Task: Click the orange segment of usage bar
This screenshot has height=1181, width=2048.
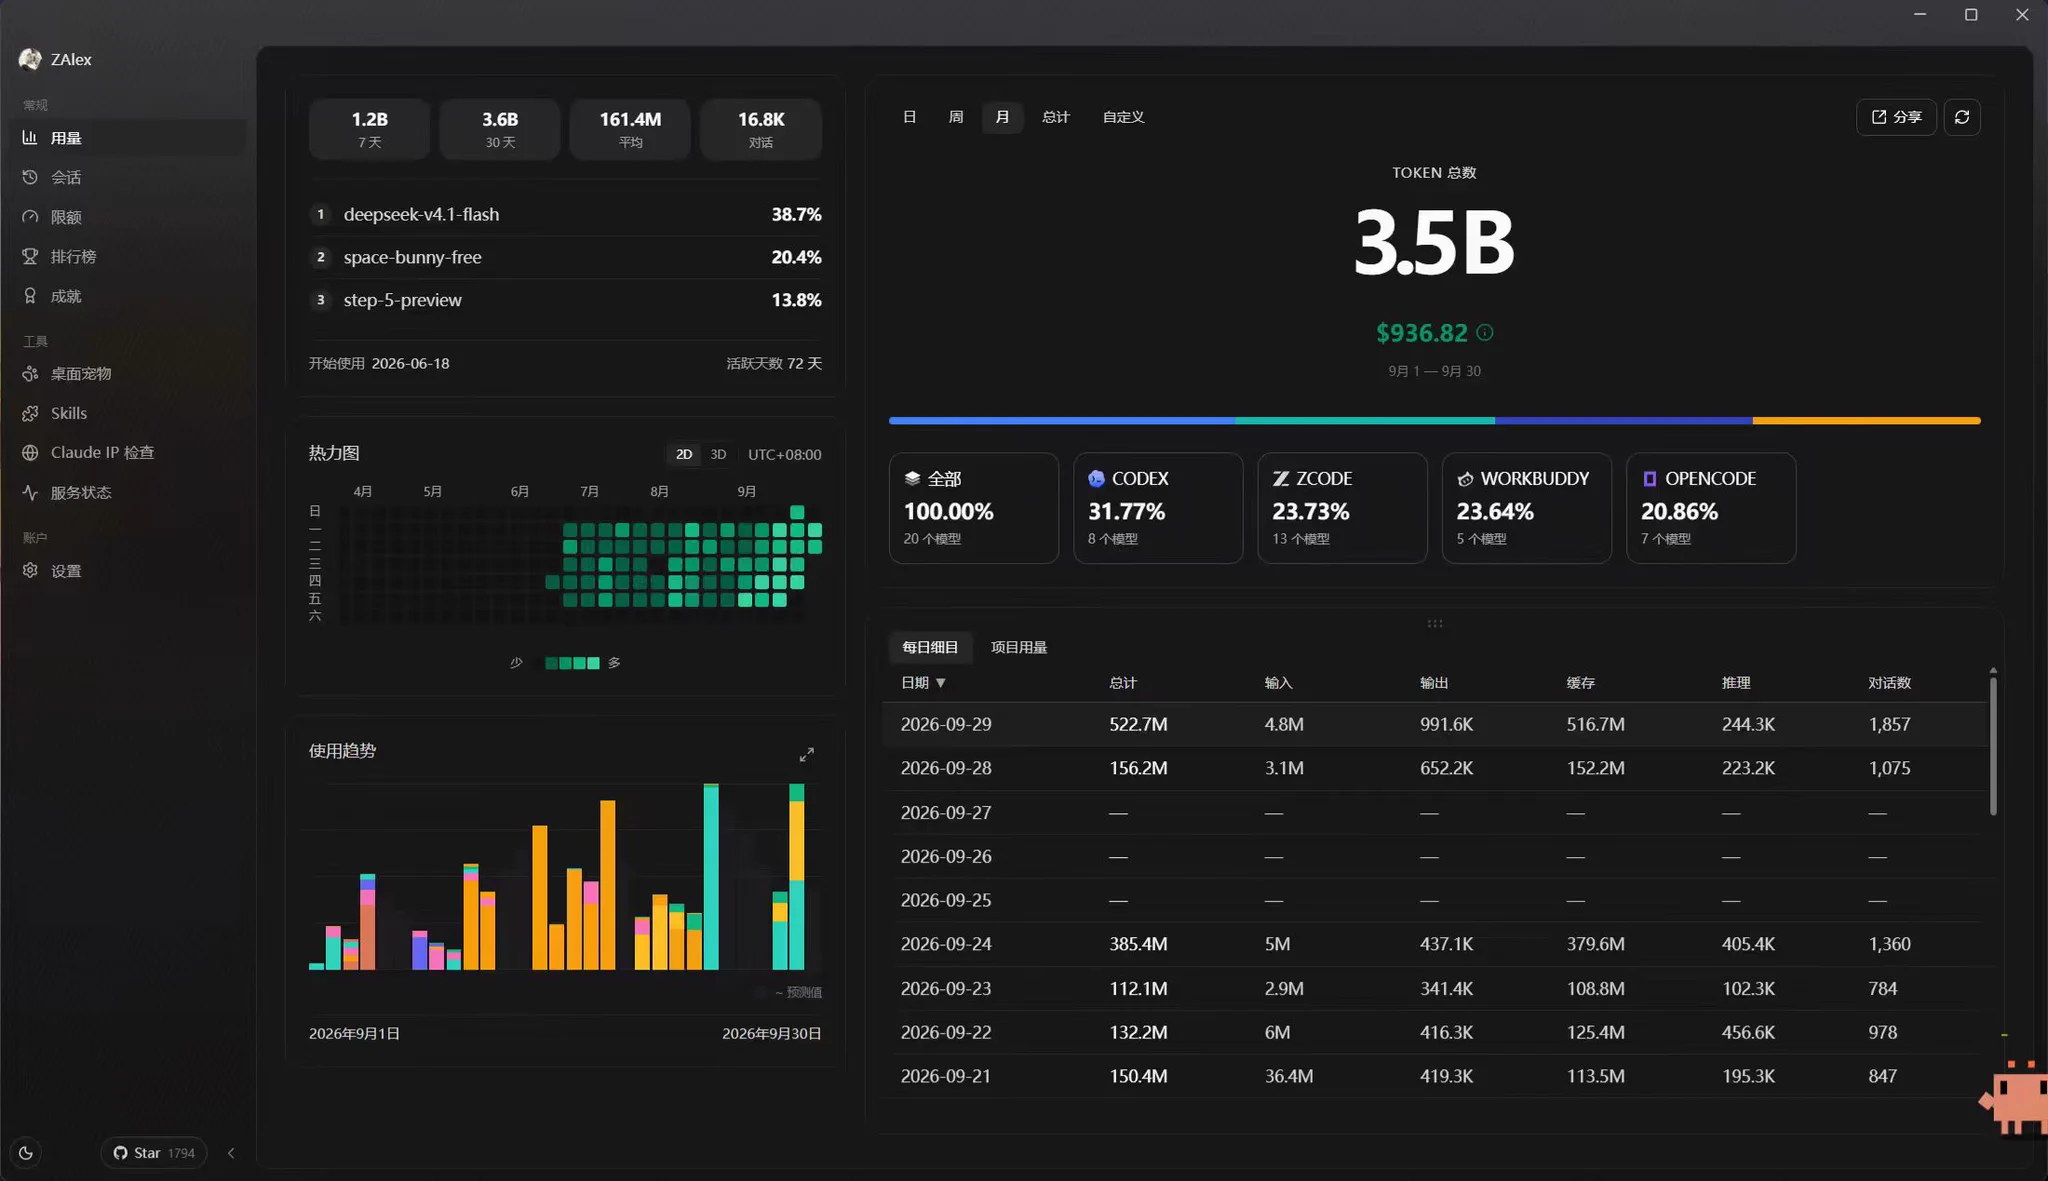Action: coord(1866,421)
